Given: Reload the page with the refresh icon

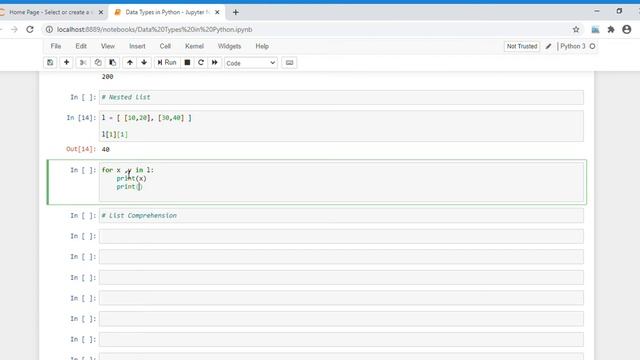Looking at the screenshot, I should tap(30, 29).
